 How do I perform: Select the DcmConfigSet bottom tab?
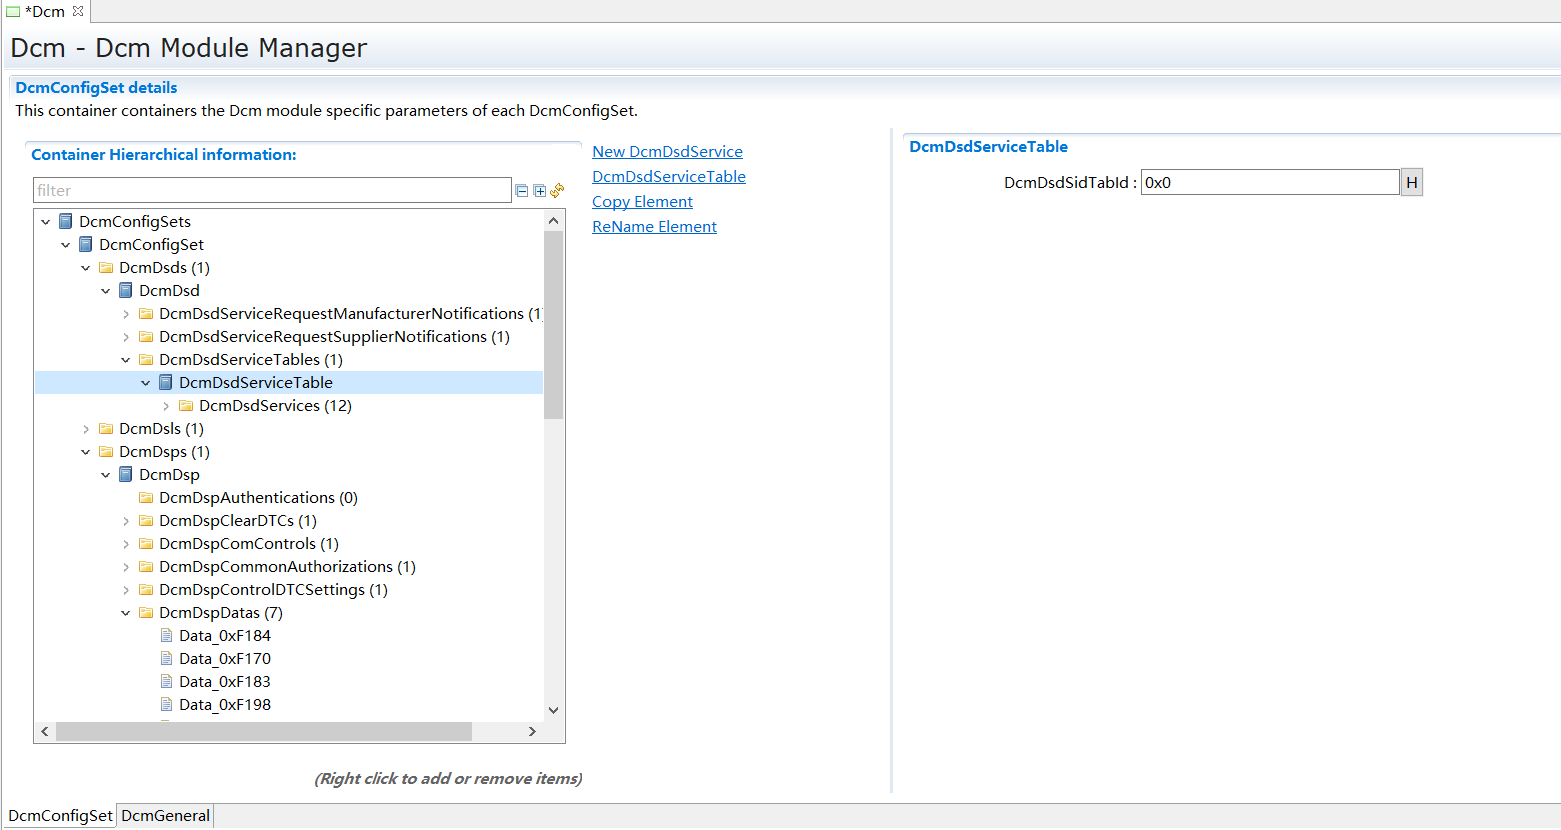(60, 816)
